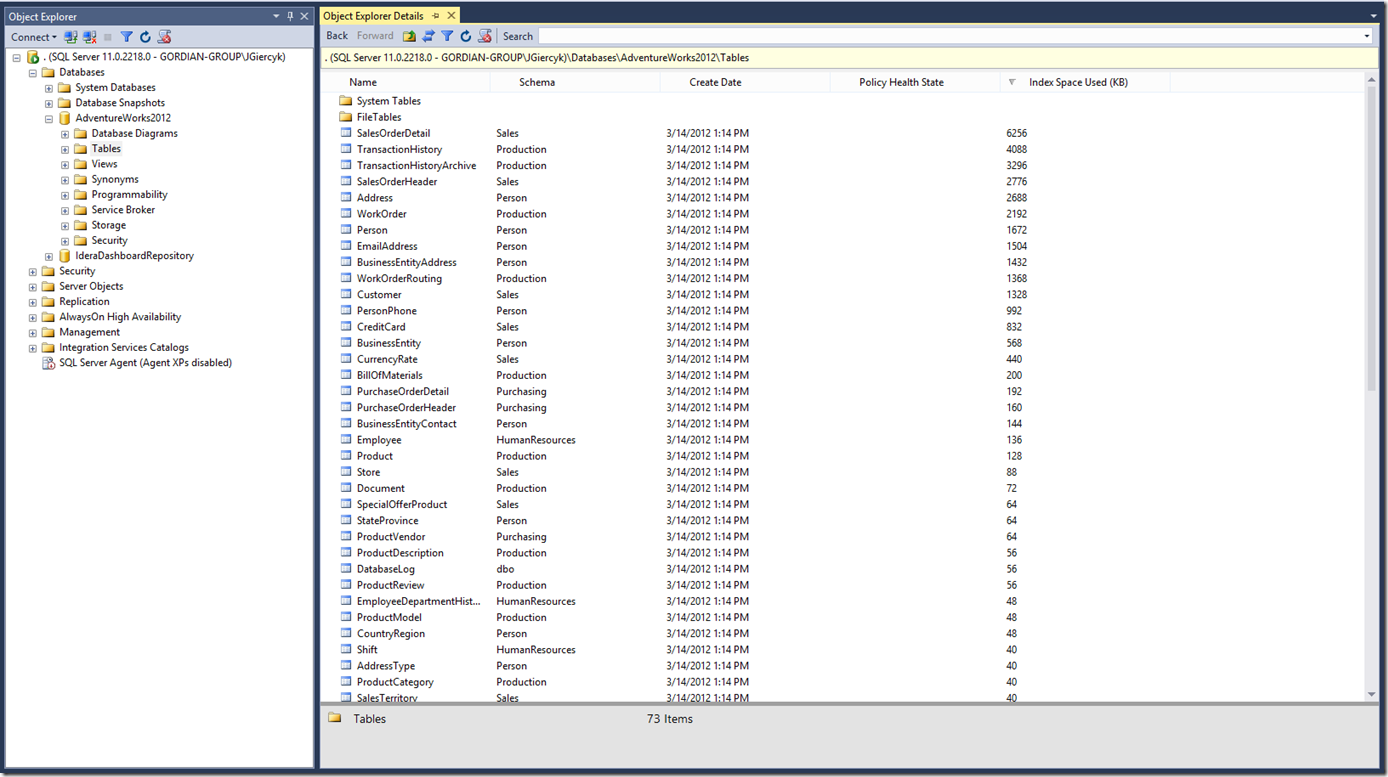Select Database Diagrams tree item

coord(134,133)
